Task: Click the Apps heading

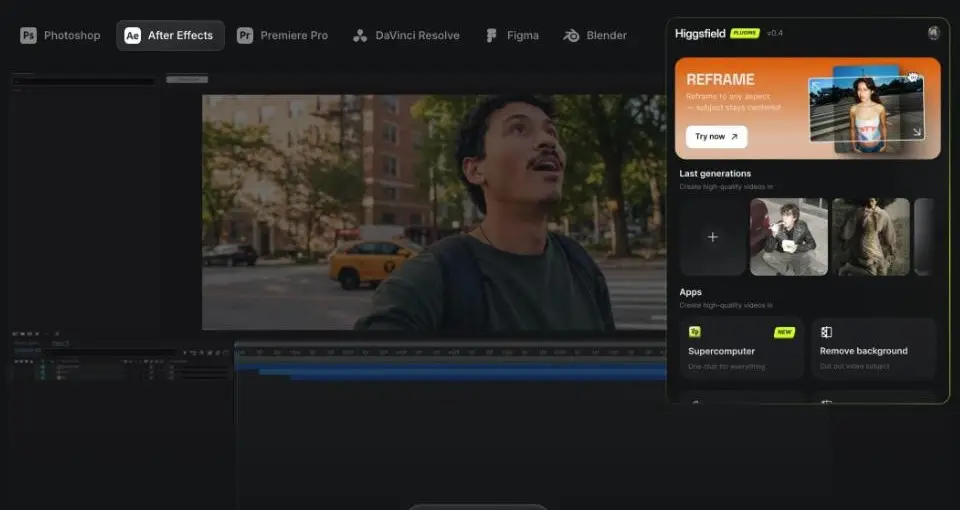Action: tap(691, 293)
